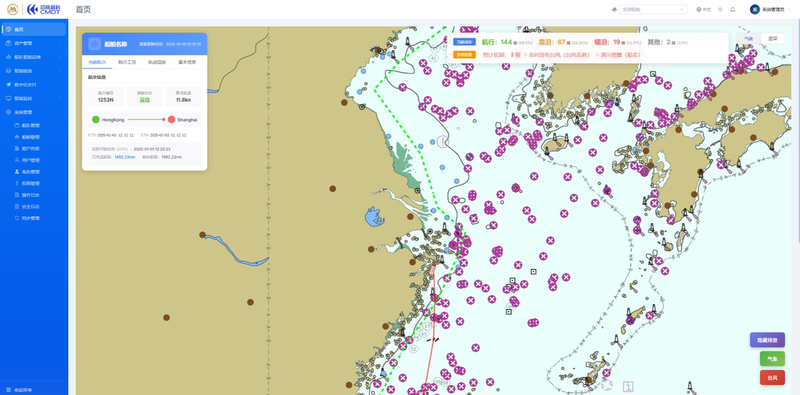Switch the map toggle to 气象
The width and height of the screenshot is (800, 395).
click(x=748, y=38)
